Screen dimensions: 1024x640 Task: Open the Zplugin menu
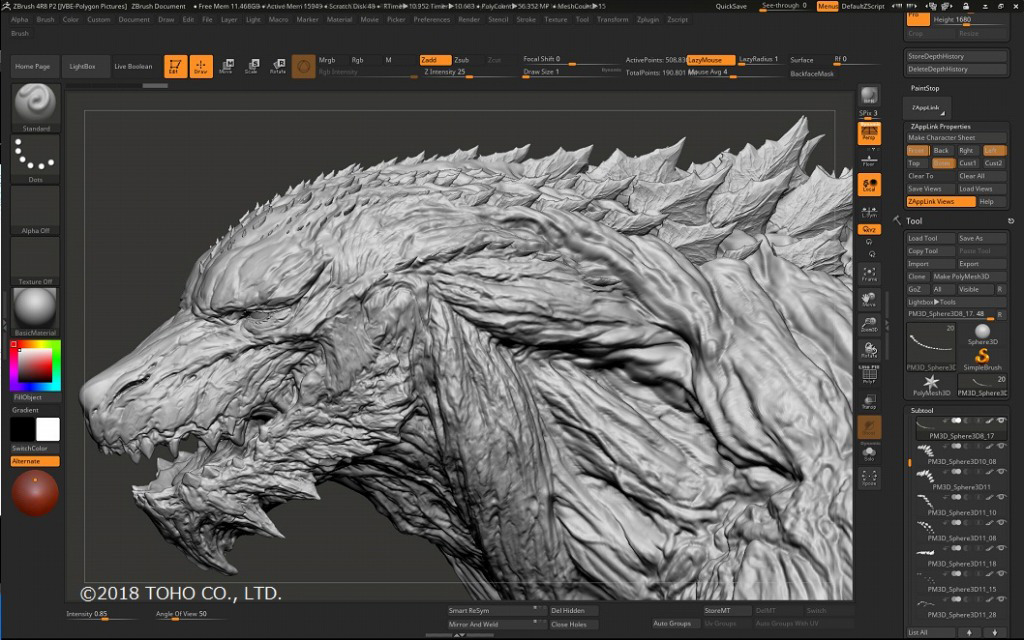coord(648,20)
